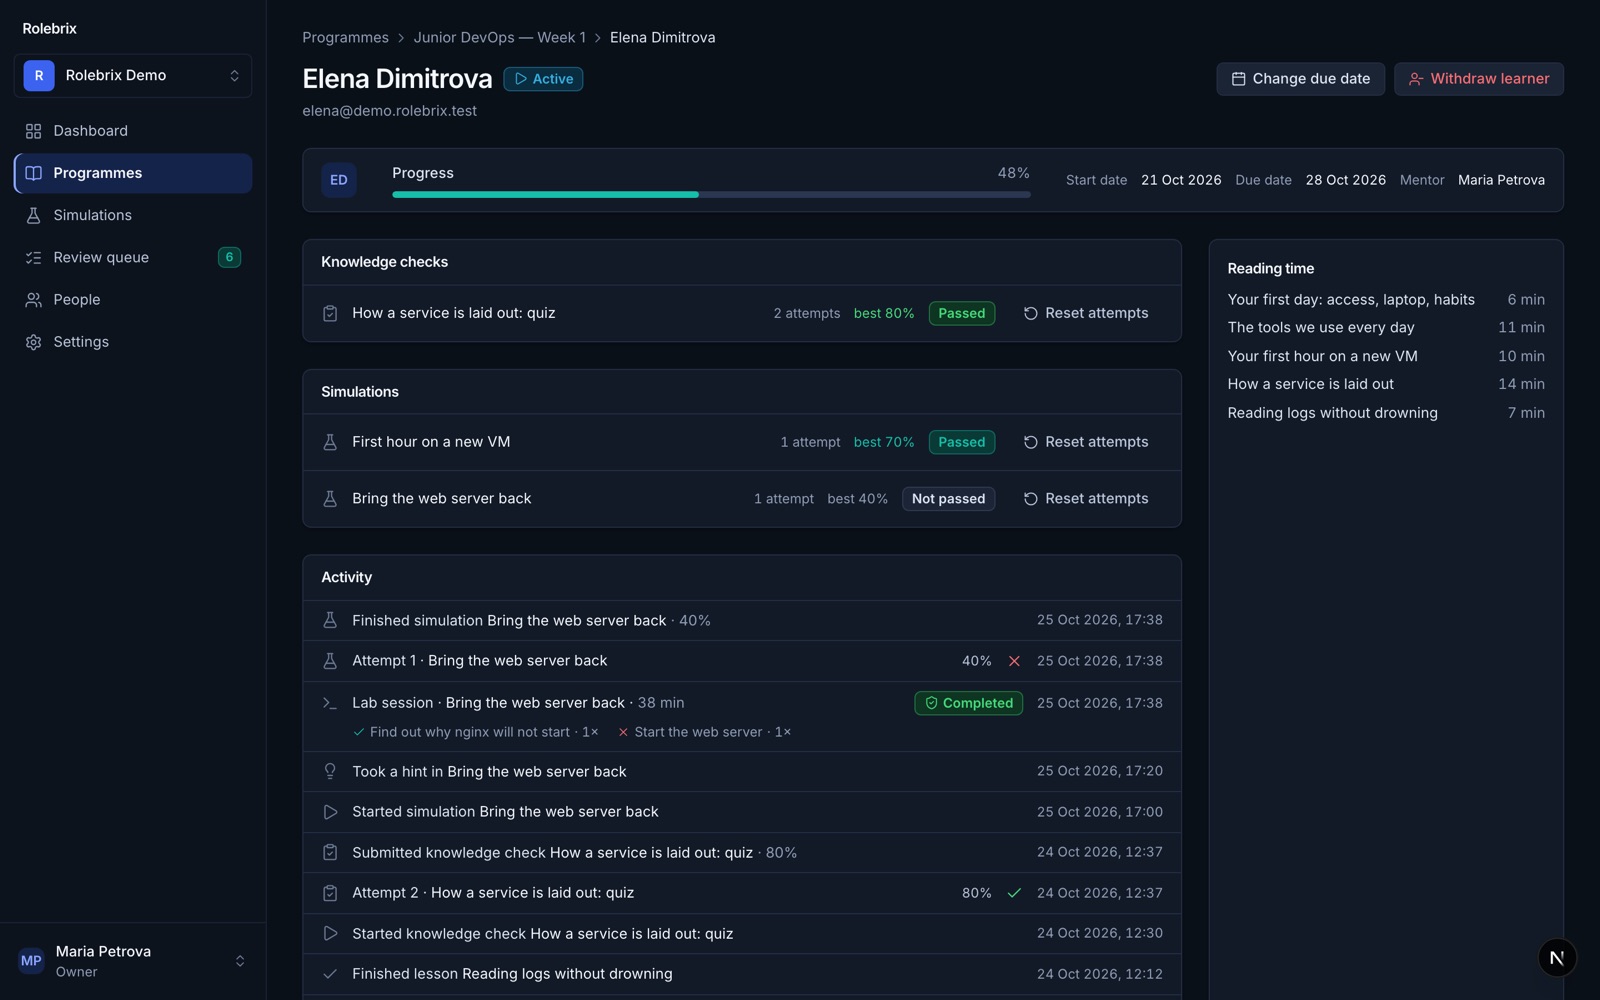
Task: Expand the Rolebrix Demo workspace switcher
Action: 133,76
